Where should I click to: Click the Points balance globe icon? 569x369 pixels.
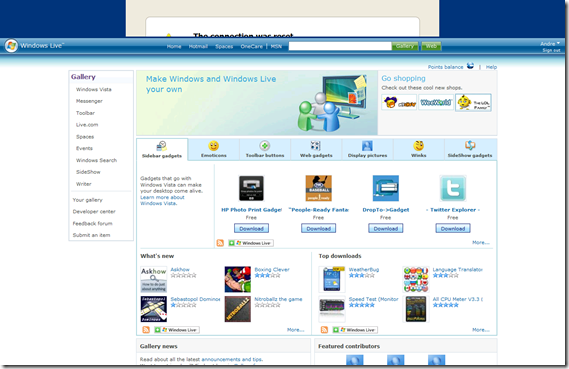click(x=470, y=66)
